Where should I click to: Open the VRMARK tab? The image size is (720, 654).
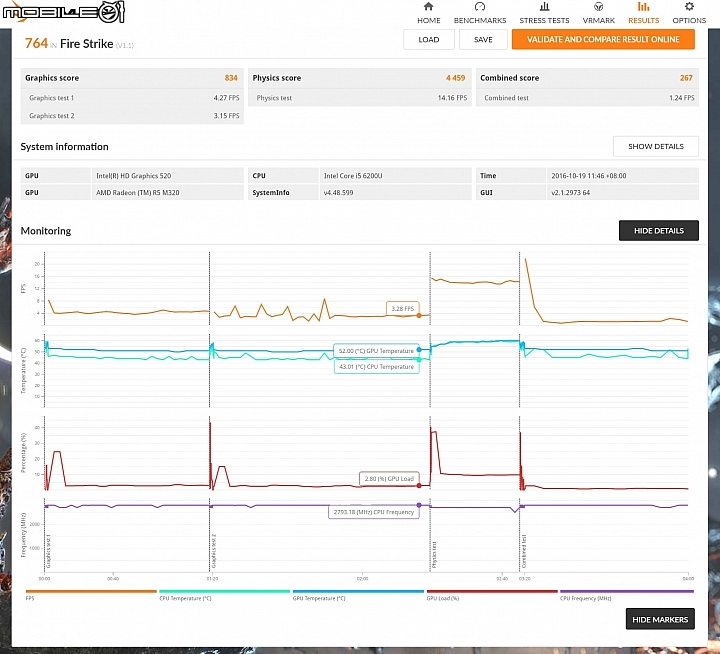(598, 20)
